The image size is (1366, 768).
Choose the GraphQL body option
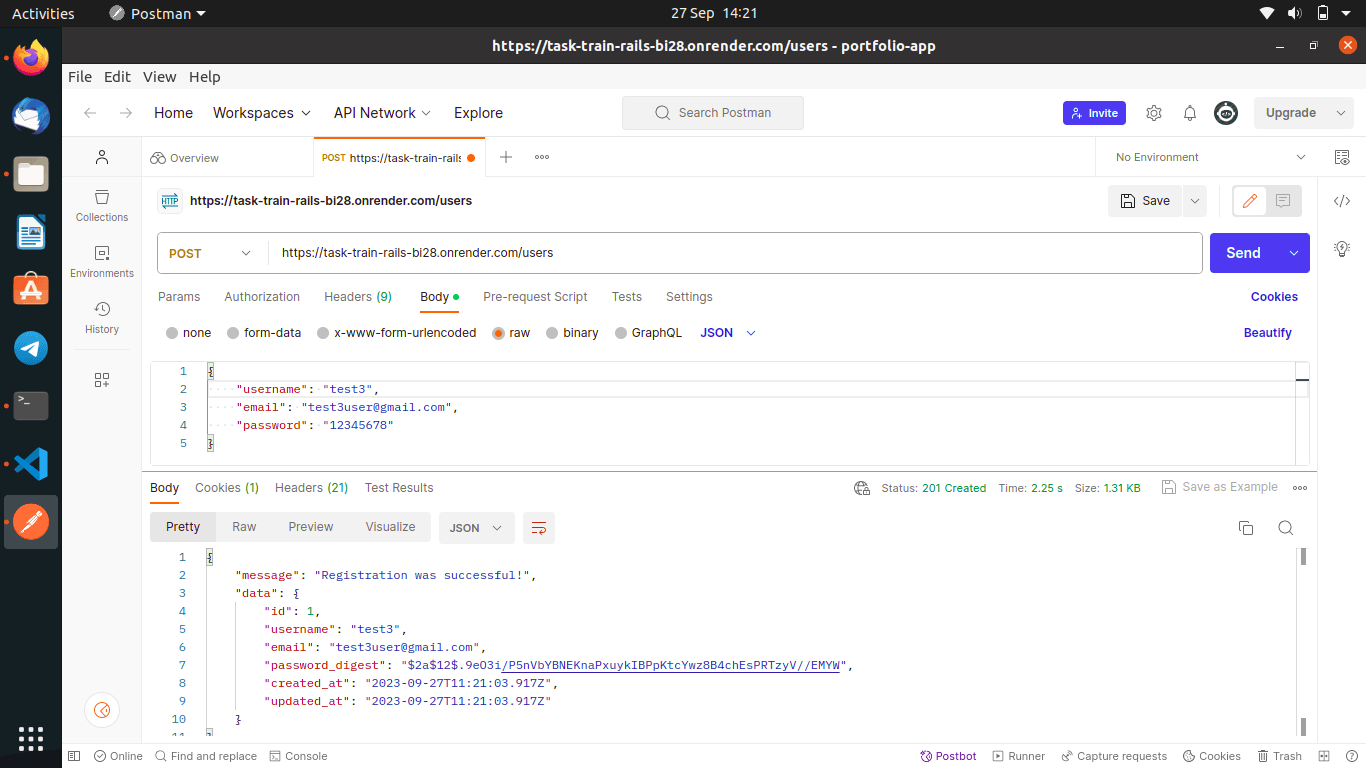click(x=621, y=333)
